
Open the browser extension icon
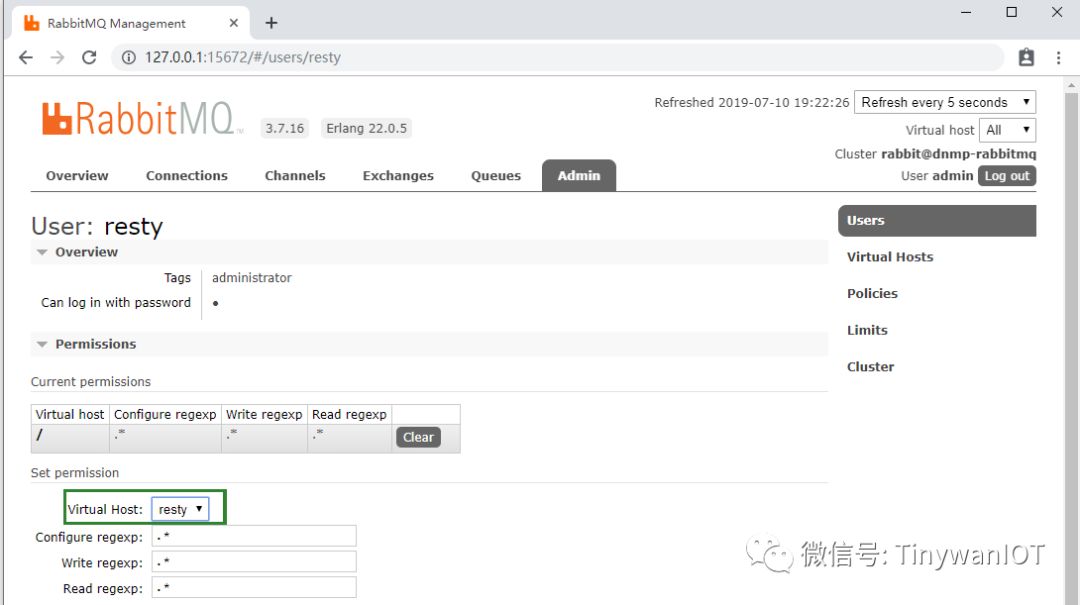pyautogui.click(x=1026, y=57)
